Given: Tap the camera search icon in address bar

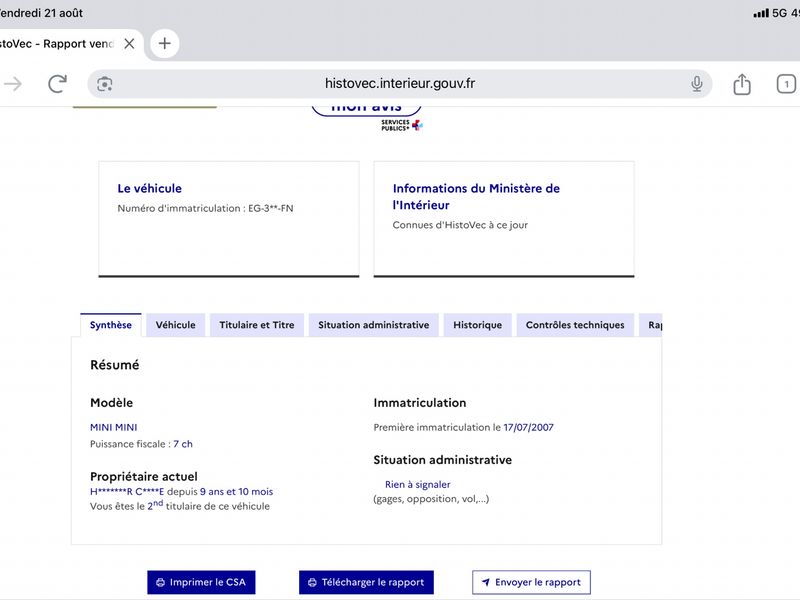Looking at the screenshot, I should [x=105, y=84].
